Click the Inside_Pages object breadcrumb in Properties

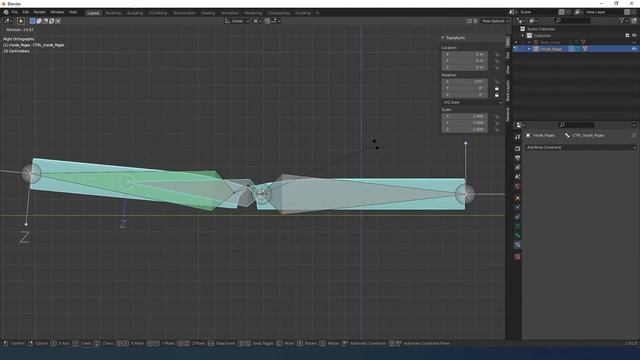(540, 136)
